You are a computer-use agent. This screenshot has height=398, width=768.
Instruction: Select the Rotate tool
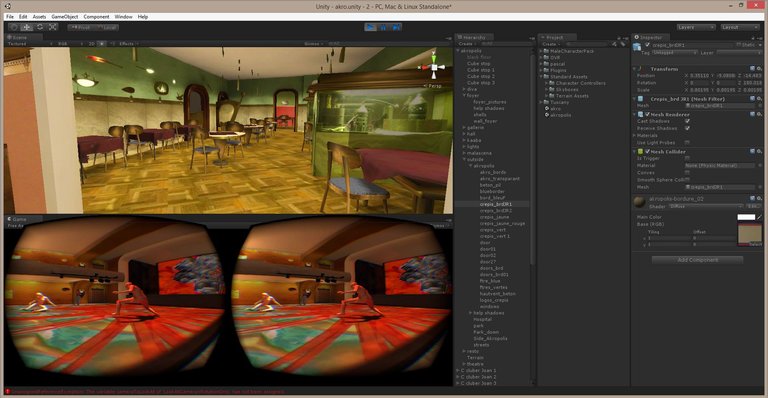pyautogui.click(x=40, y=27)
